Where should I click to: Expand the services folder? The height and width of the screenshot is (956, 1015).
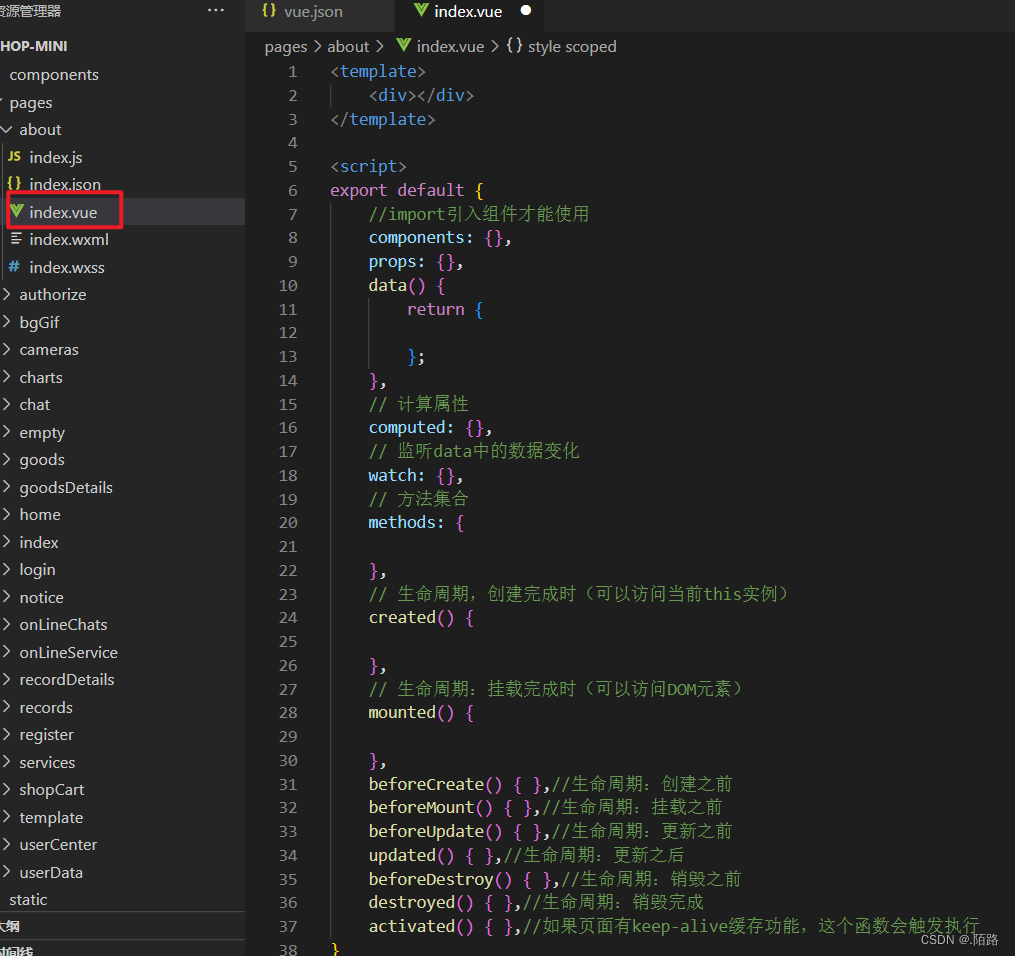(x=6, y=762)
